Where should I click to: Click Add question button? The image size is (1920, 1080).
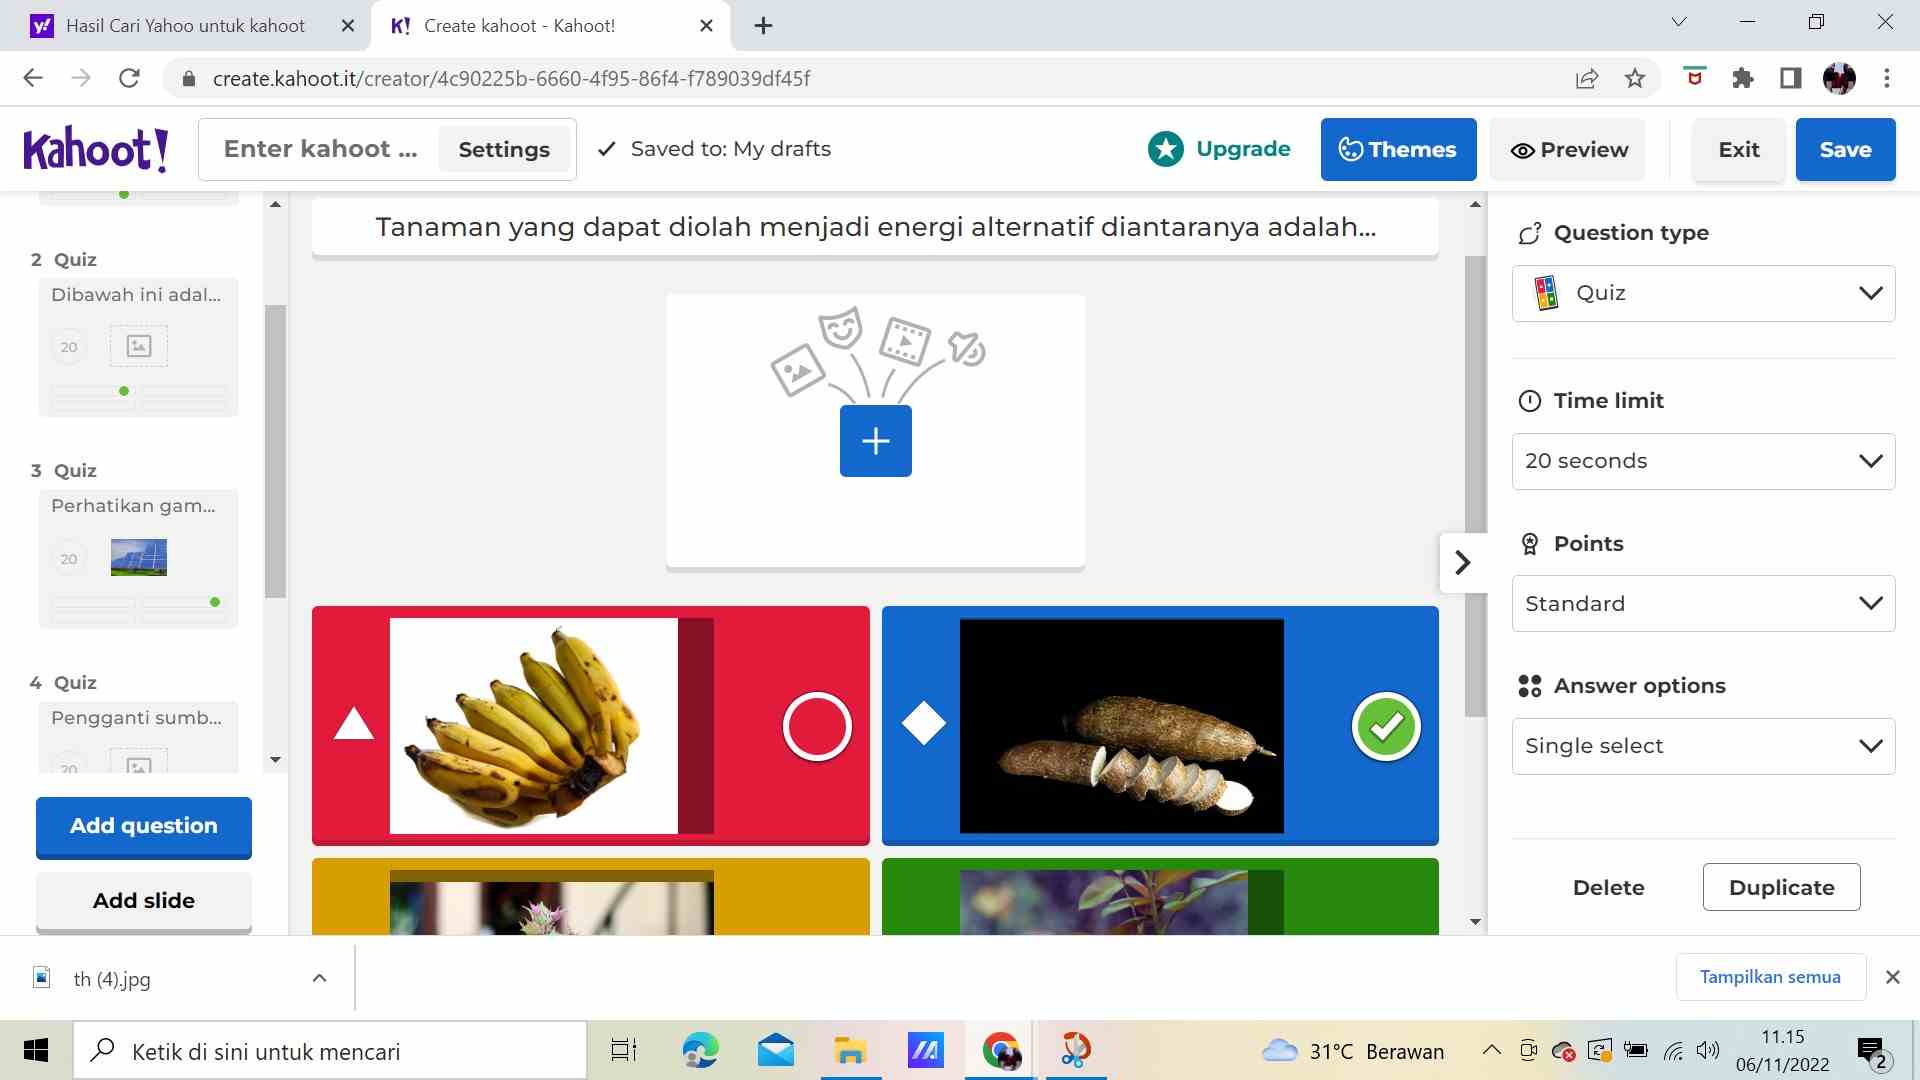[144, 826]
